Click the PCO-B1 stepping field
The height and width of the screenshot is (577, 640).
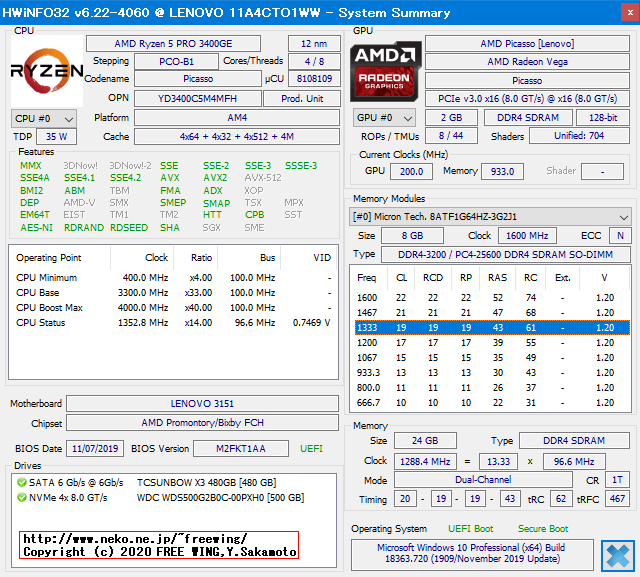(176, 62)
